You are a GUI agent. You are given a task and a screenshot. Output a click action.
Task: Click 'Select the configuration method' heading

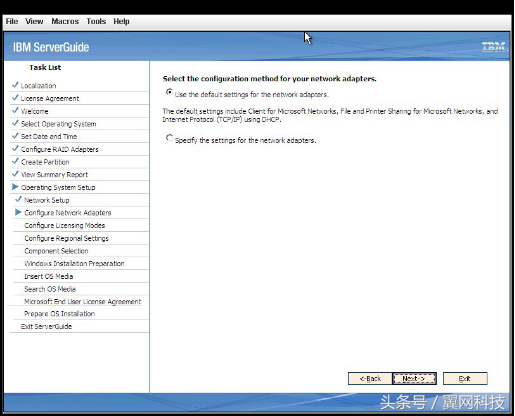tap(269, 79)
